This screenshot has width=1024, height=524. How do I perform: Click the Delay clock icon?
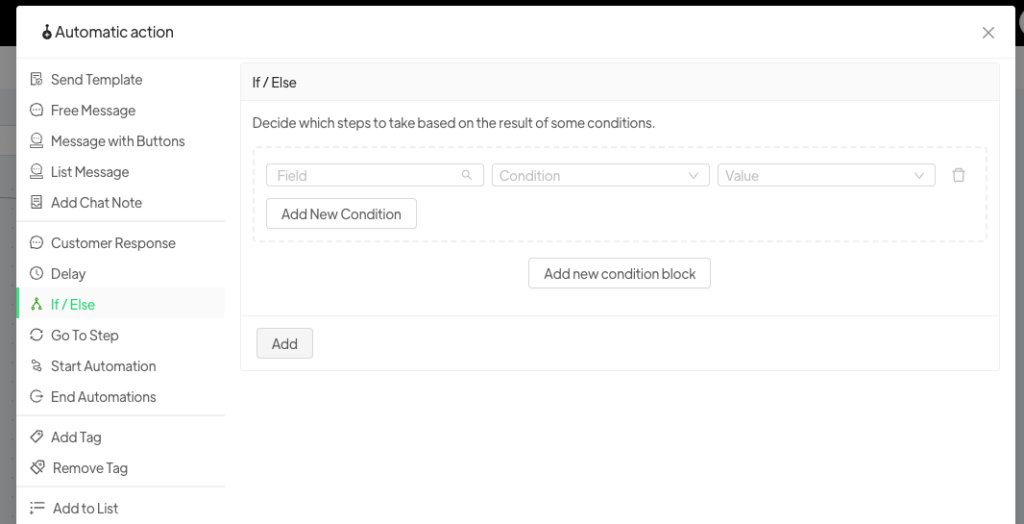click(37, 274)
